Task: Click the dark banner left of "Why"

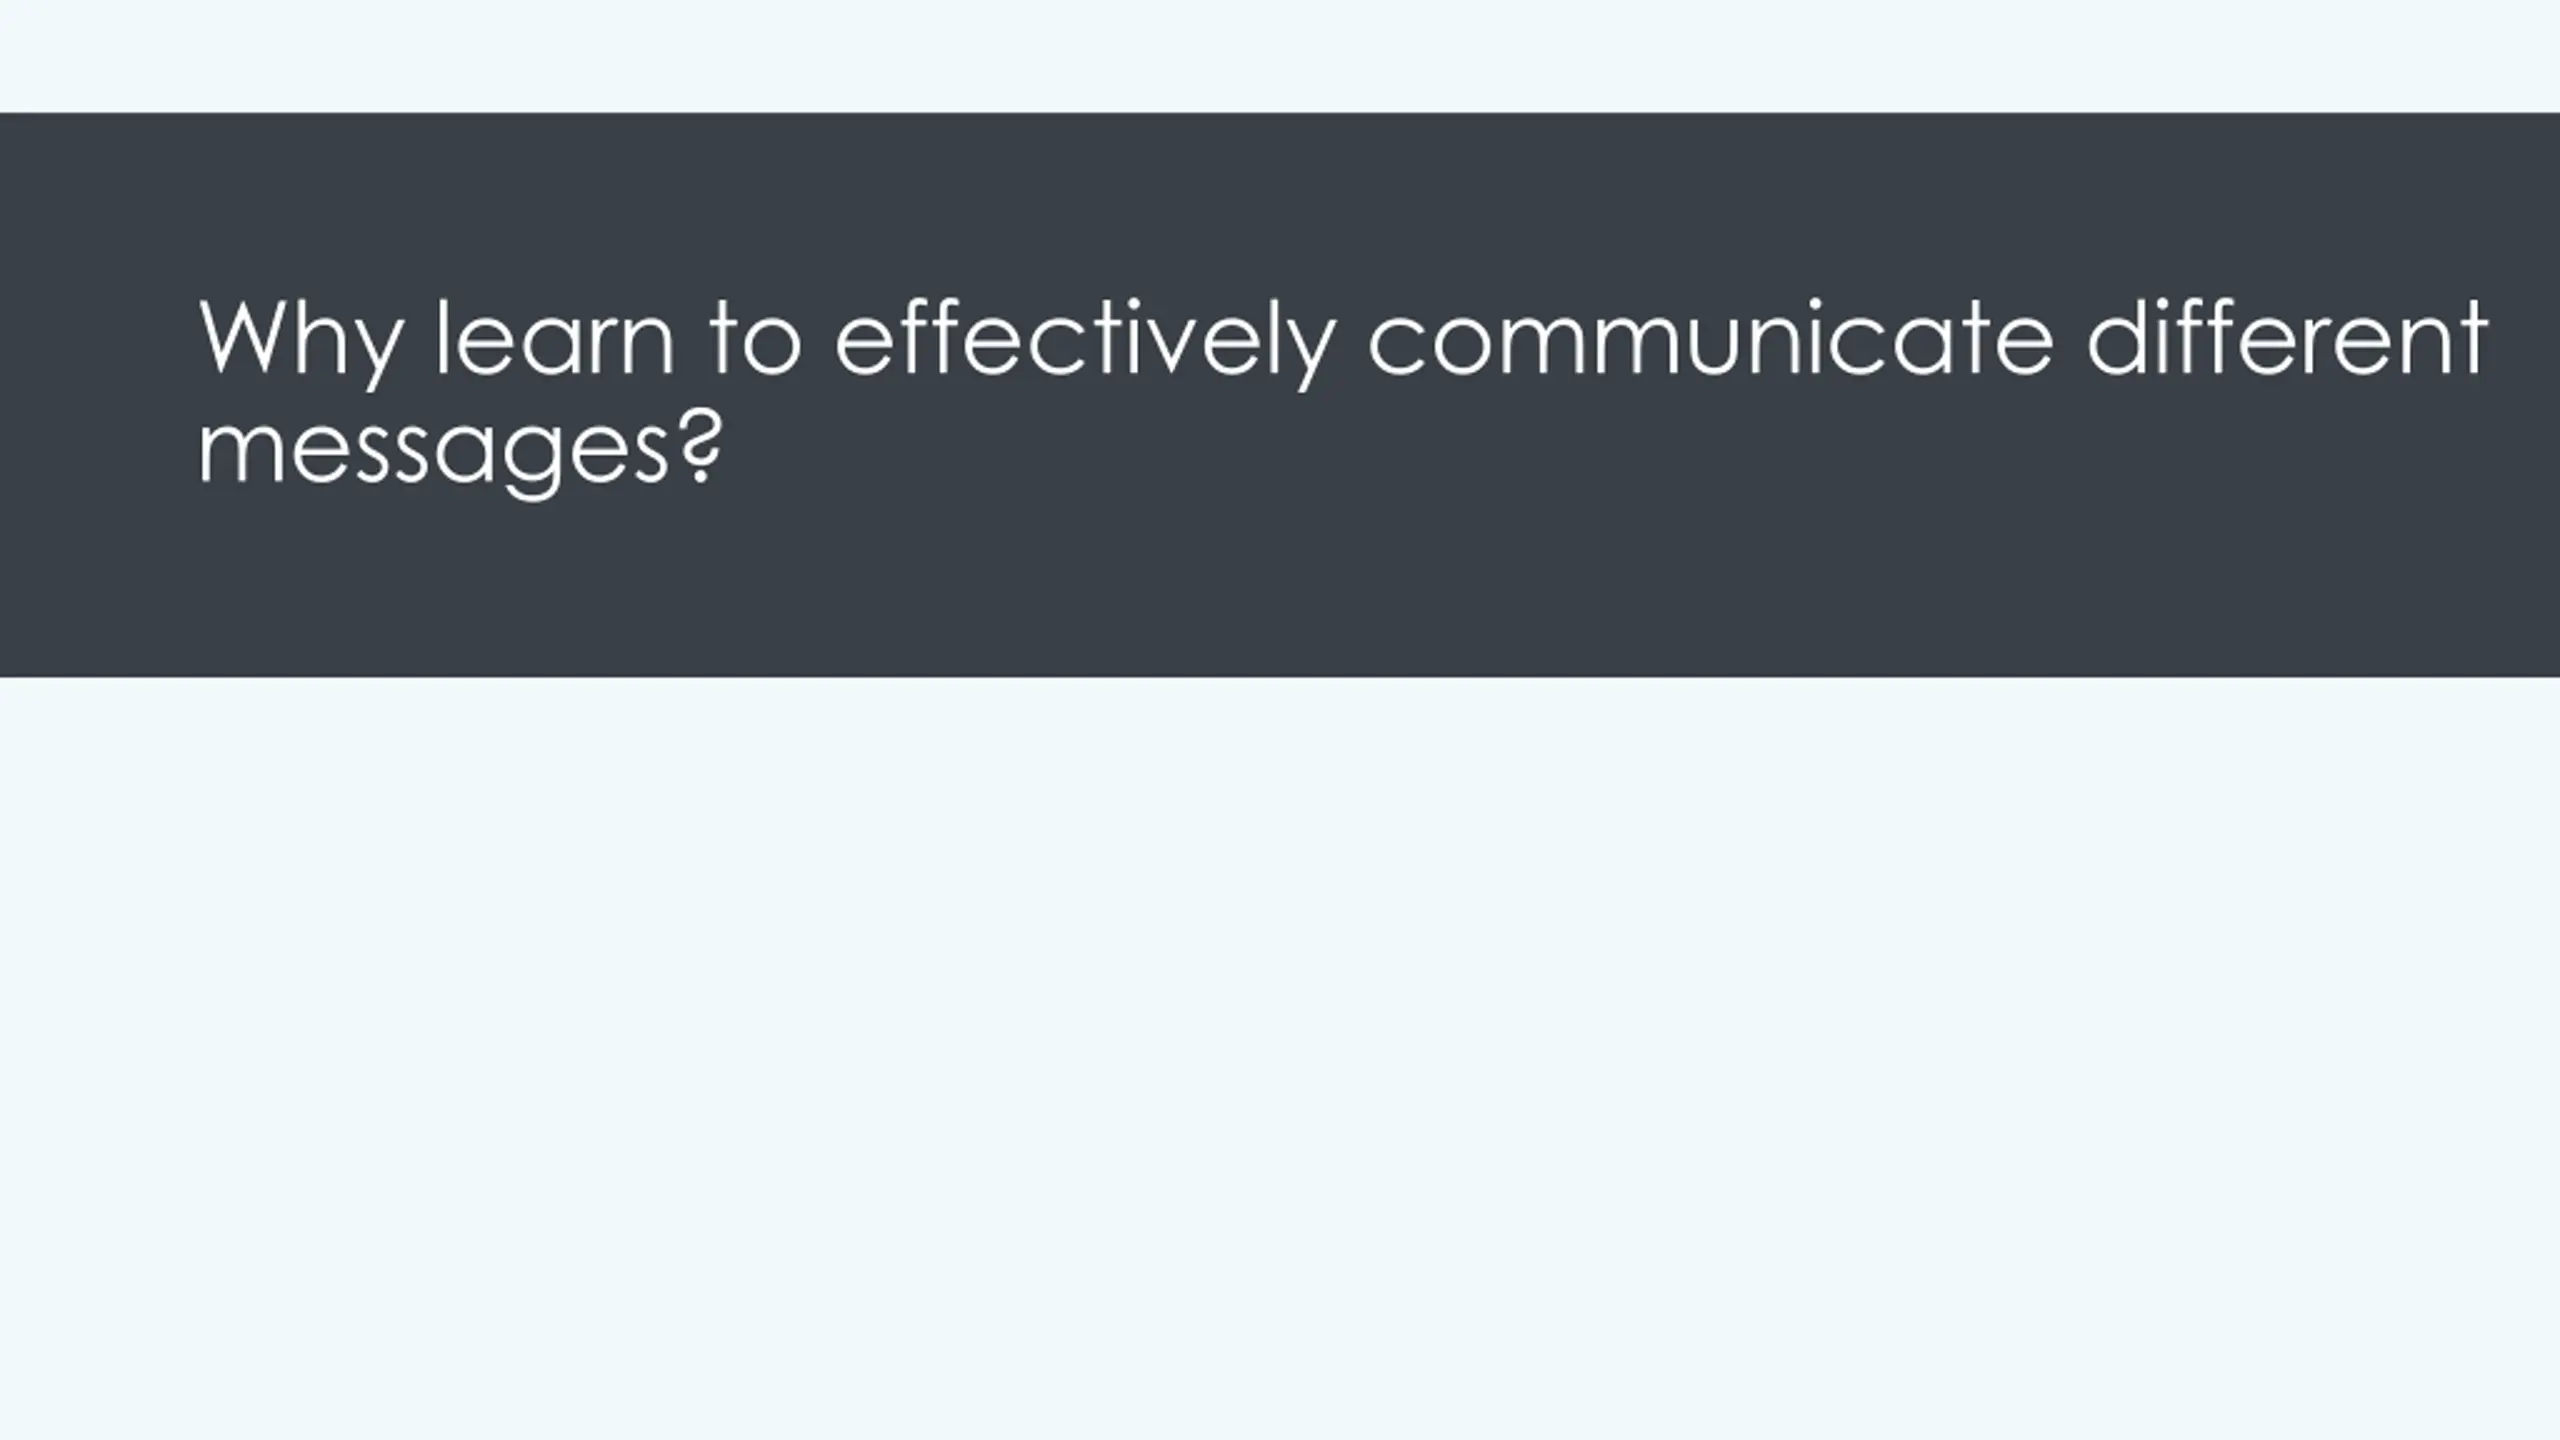Action: coord(98,340)
